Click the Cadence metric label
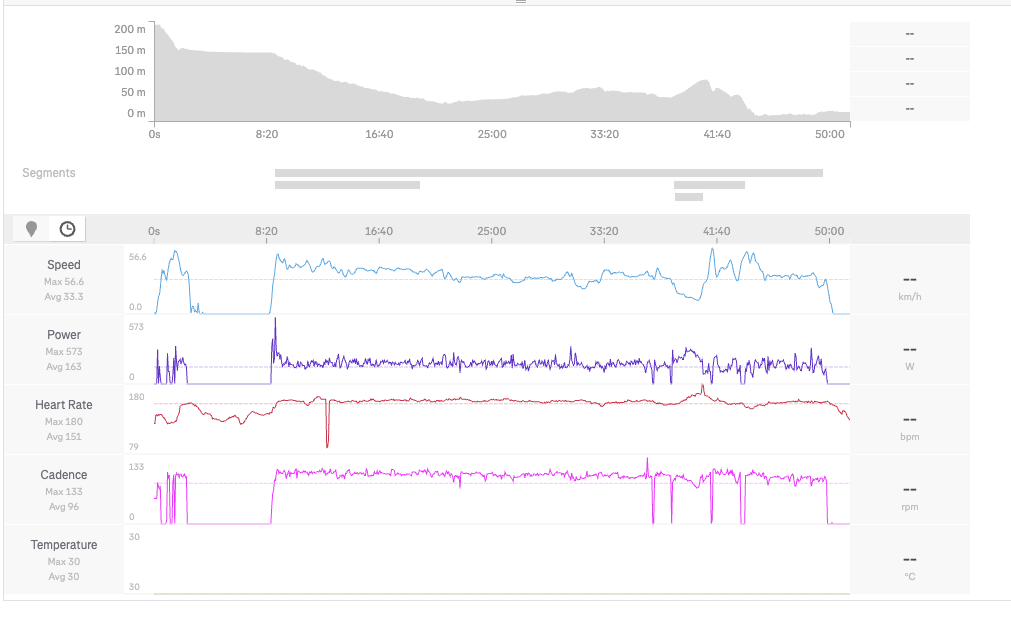This screenshot has height=629, width=1011. 64,475
